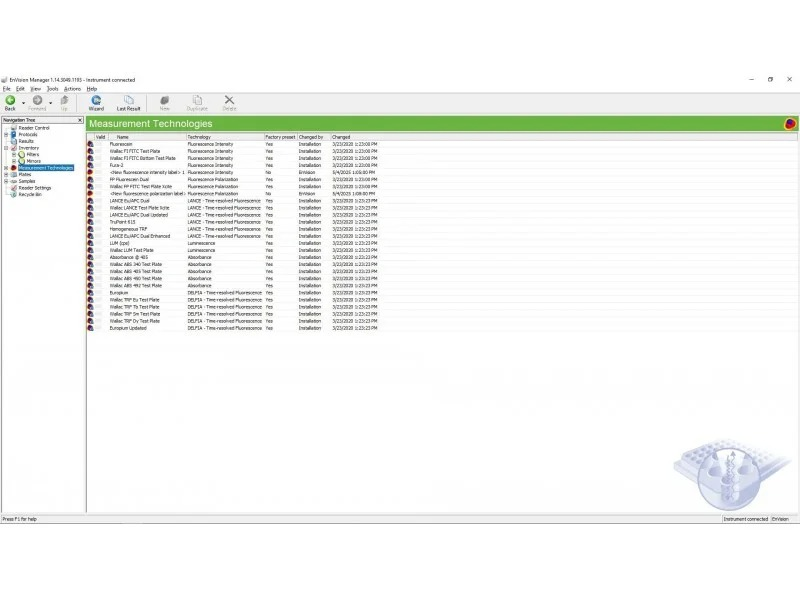Click the Back navigation arrow icon
The width and height of the screenshot is (800, 600).
10,100
